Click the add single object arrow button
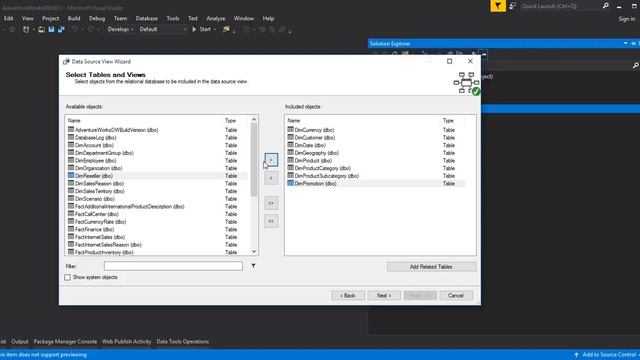Image resolution: width=640 pixels, height=360 pixels. click(271, 160)
